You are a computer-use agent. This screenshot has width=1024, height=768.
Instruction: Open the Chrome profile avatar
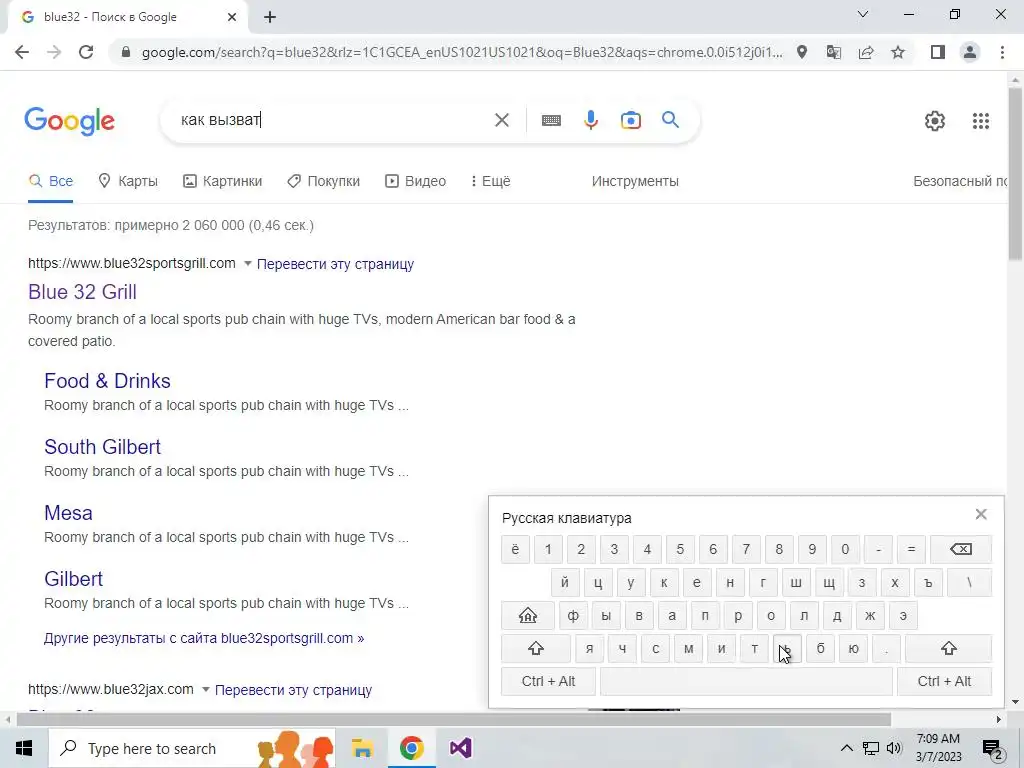tap(970, 52)
